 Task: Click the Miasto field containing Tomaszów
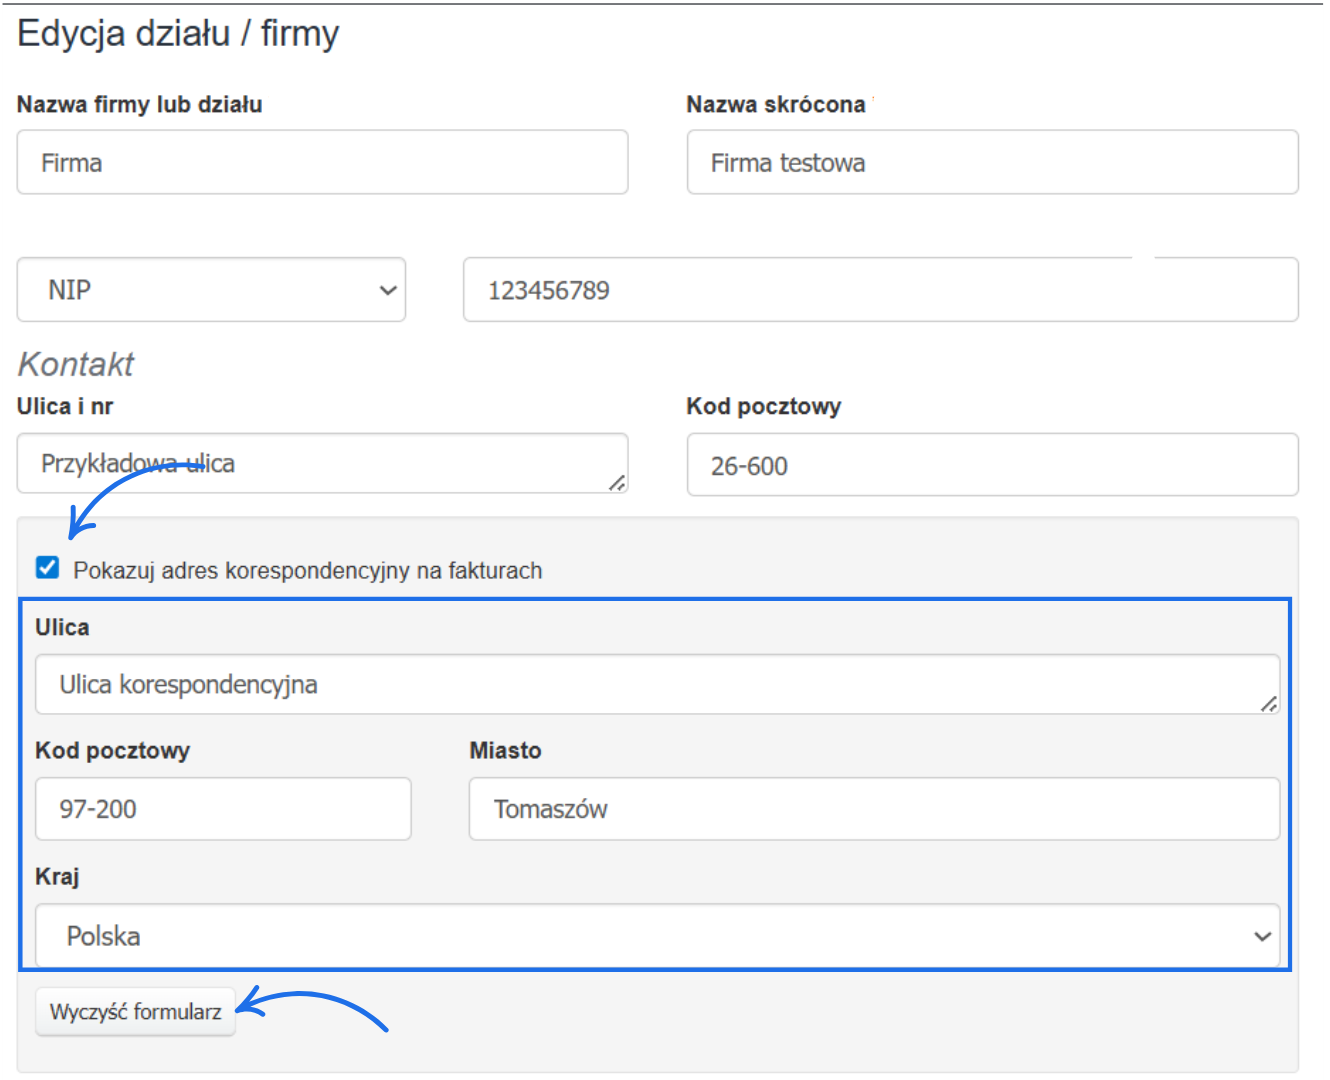(x=874, y=809)
